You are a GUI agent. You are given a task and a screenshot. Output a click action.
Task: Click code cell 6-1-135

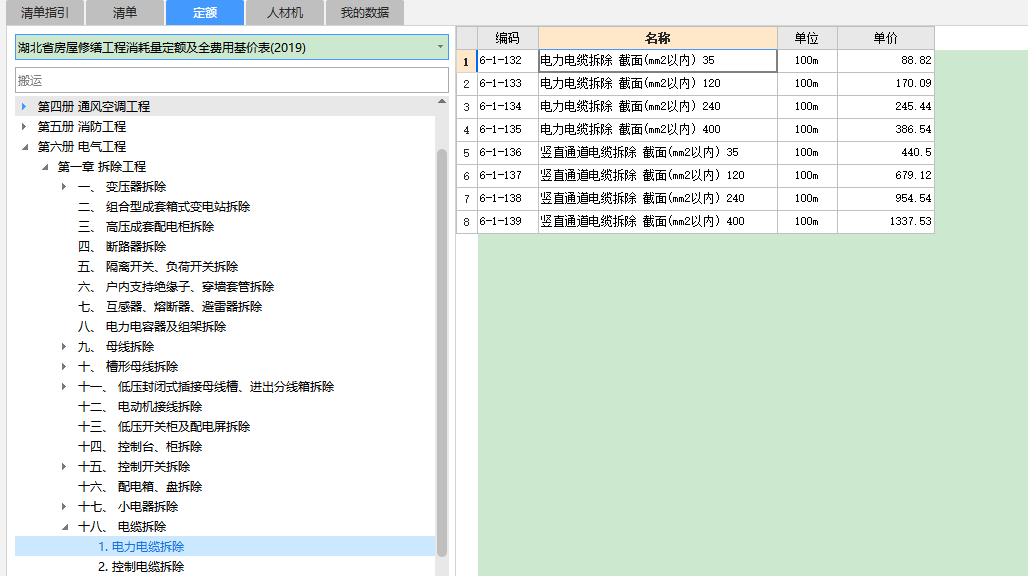(x=507, y=130)
